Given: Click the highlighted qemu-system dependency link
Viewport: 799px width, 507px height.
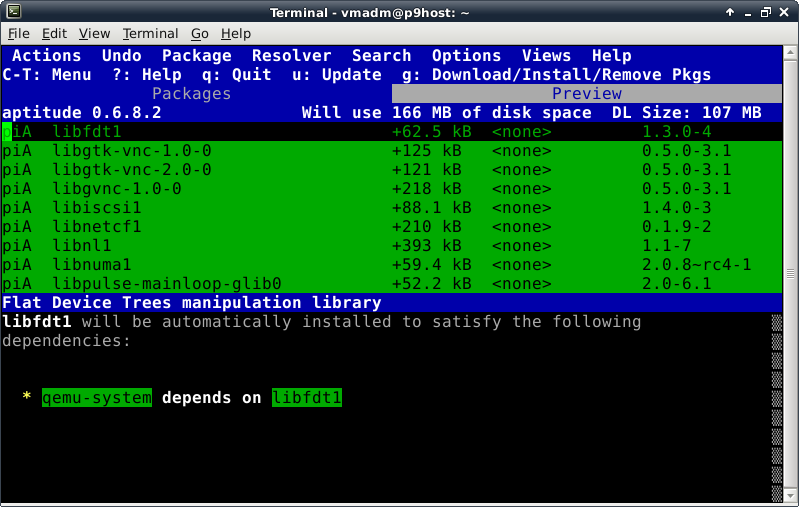Looking at the screenshot, I should (96, 398).
